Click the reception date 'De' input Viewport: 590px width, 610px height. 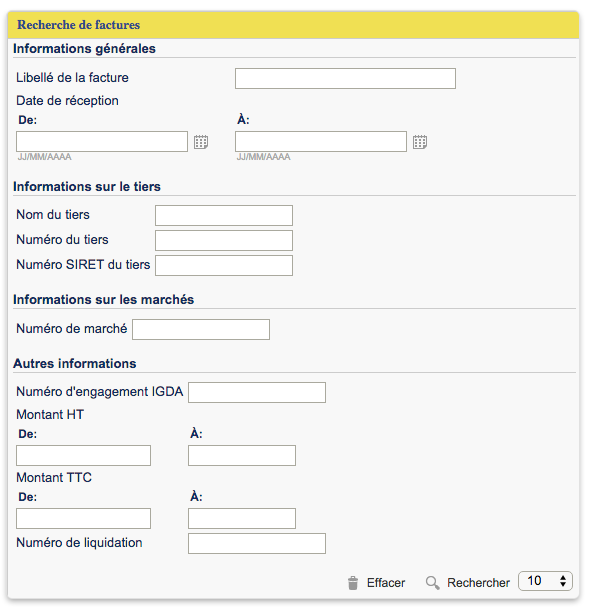pos(102,142)
